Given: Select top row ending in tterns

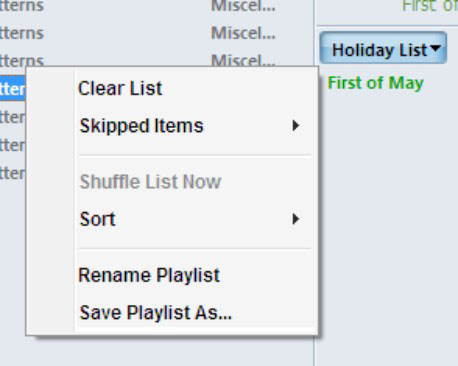Looking at the screenshot, I should click(x=22, y=6).
